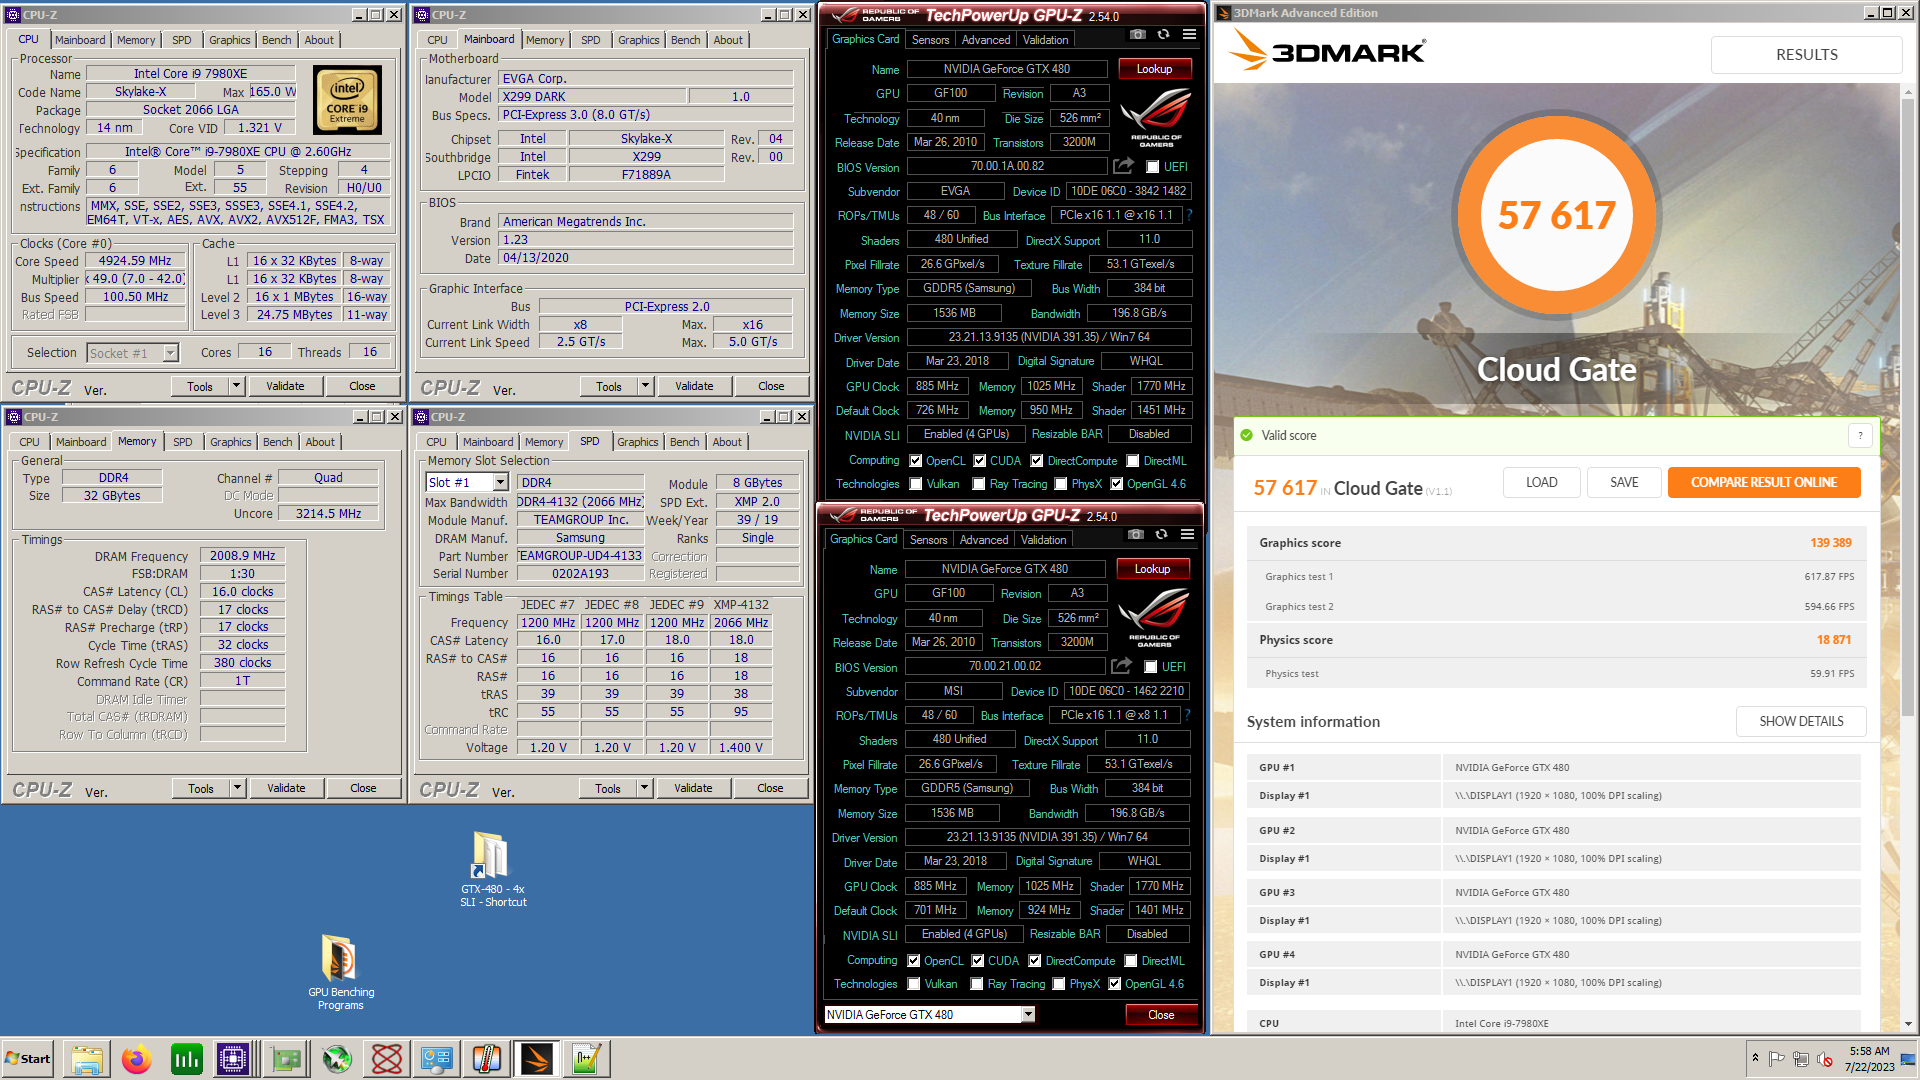Click the red Close button in GPU-Z
The width and height of the screenshot is (1920, 1080).
click(1160, 1015)
